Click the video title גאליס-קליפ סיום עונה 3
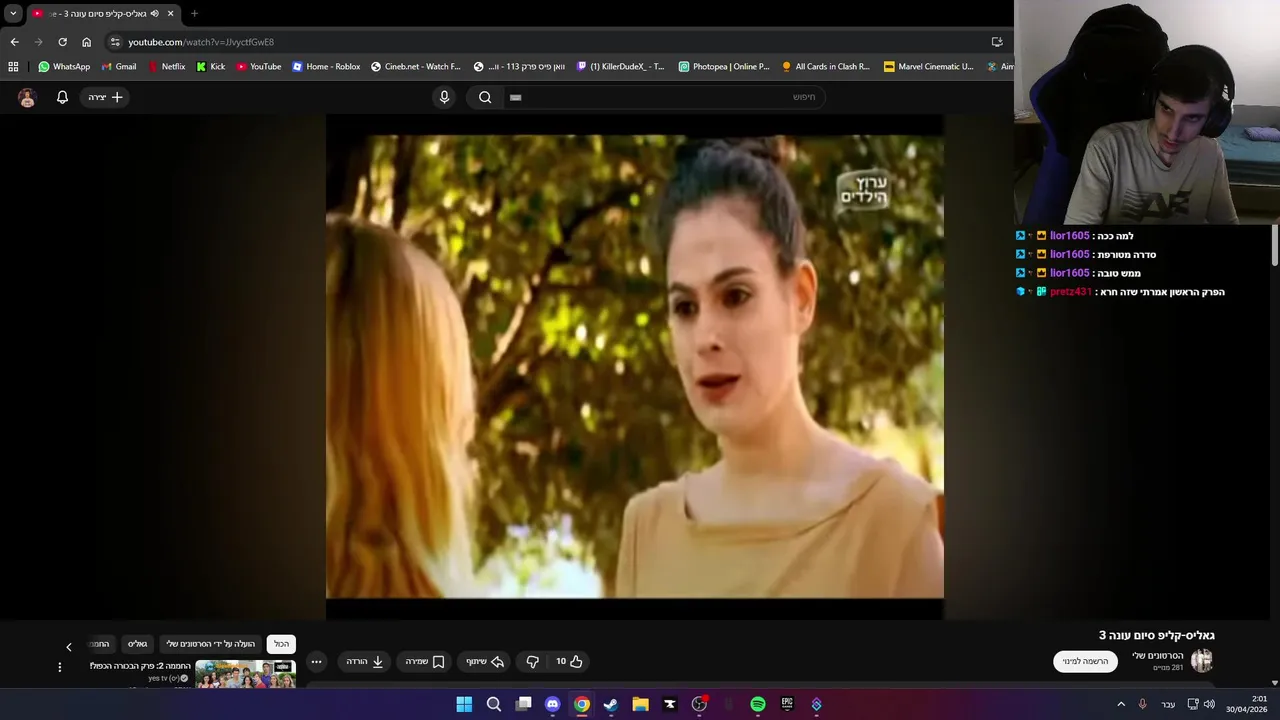The width and height of the screenshot is (1280, 720). (1156, 635)
